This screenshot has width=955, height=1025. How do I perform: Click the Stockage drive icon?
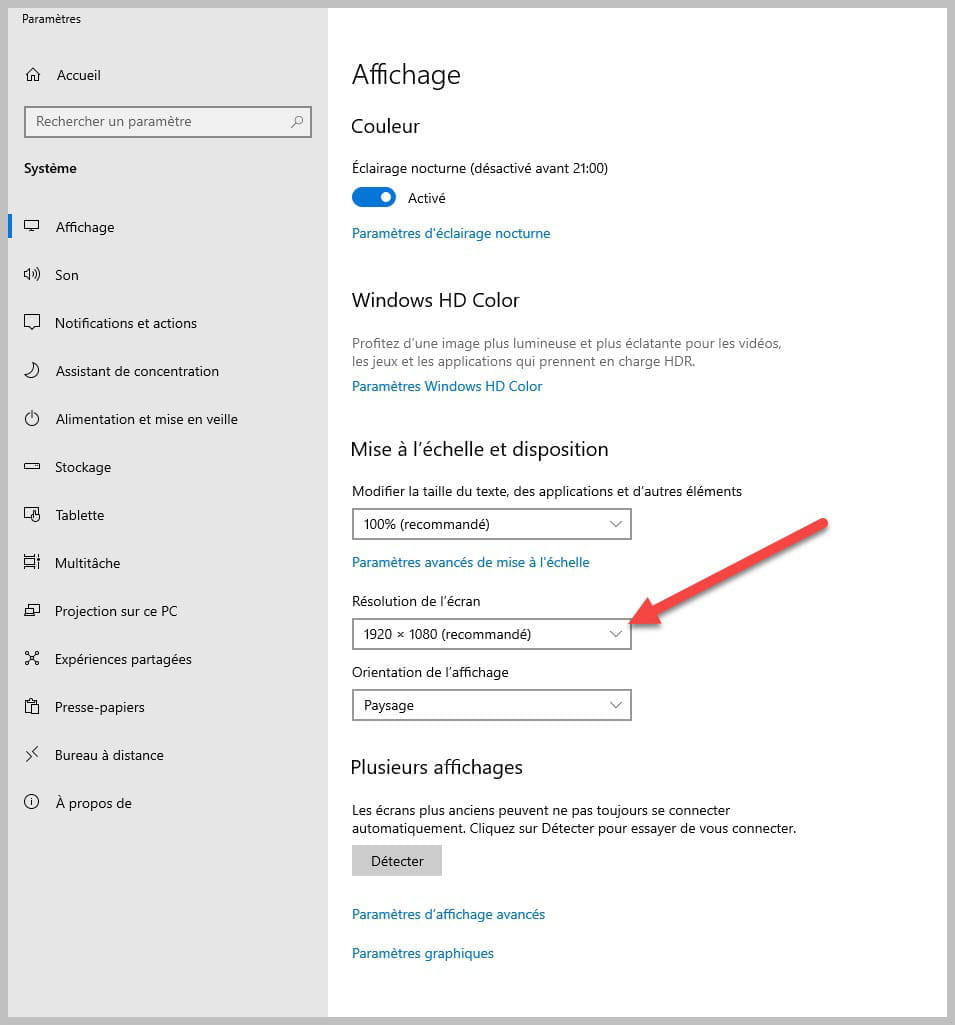click(x=31, y=467)
